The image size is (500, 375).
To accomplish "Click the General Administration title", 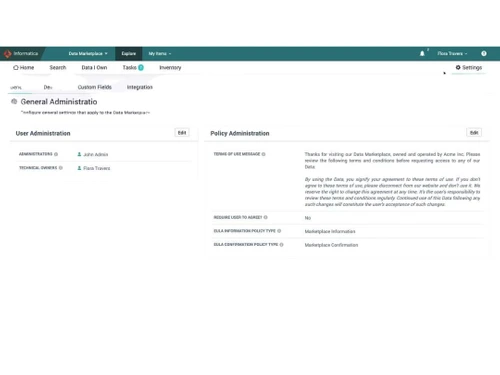I will coord(59,102).
